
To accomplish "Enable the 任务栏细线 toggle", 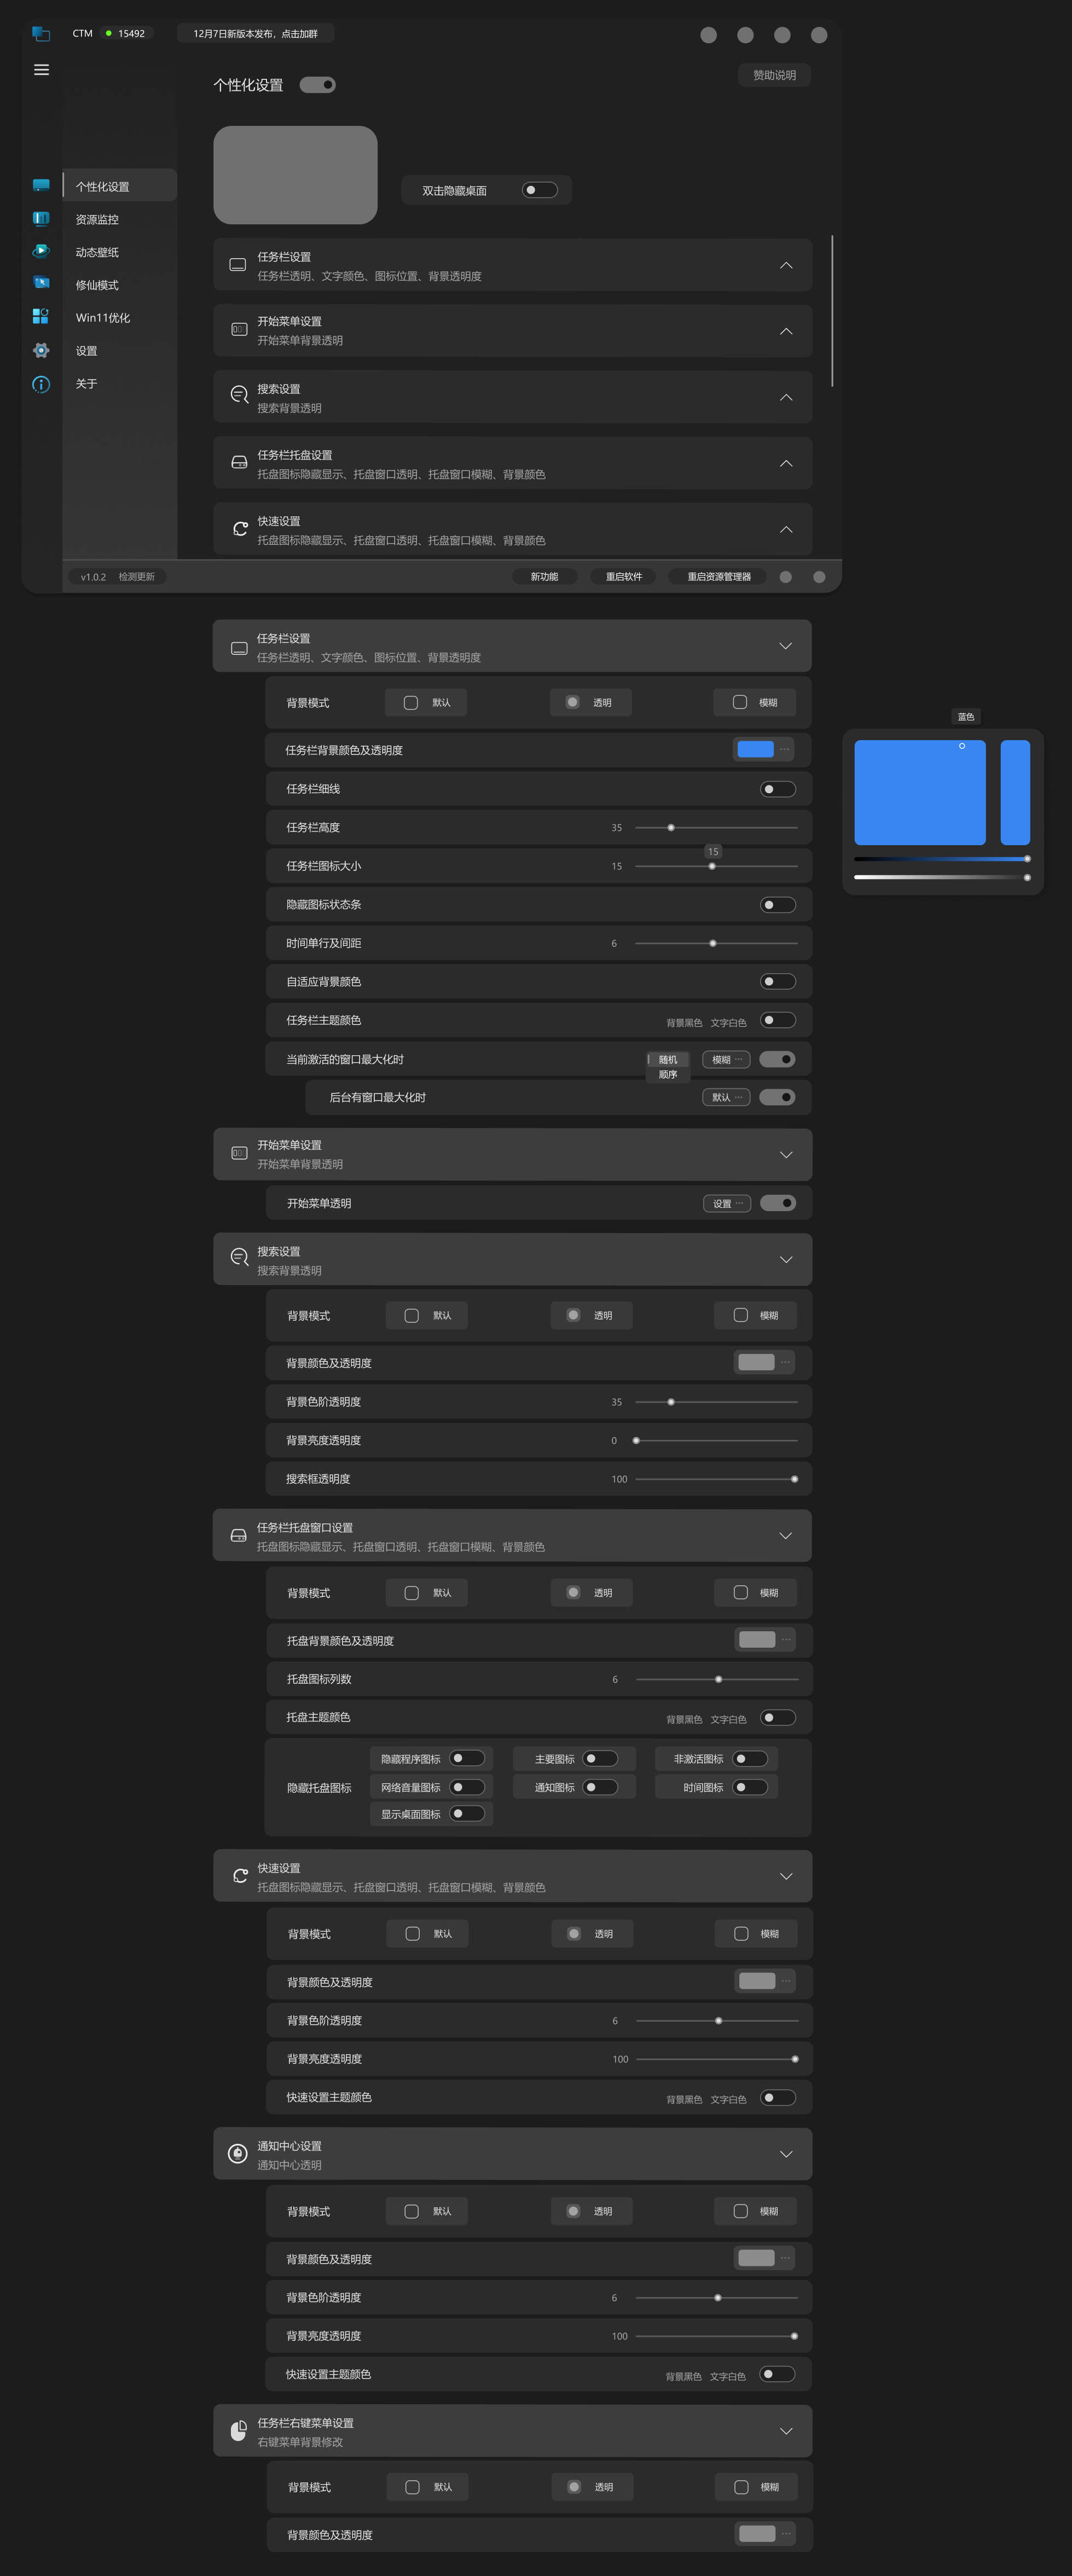I will (777, 789).
